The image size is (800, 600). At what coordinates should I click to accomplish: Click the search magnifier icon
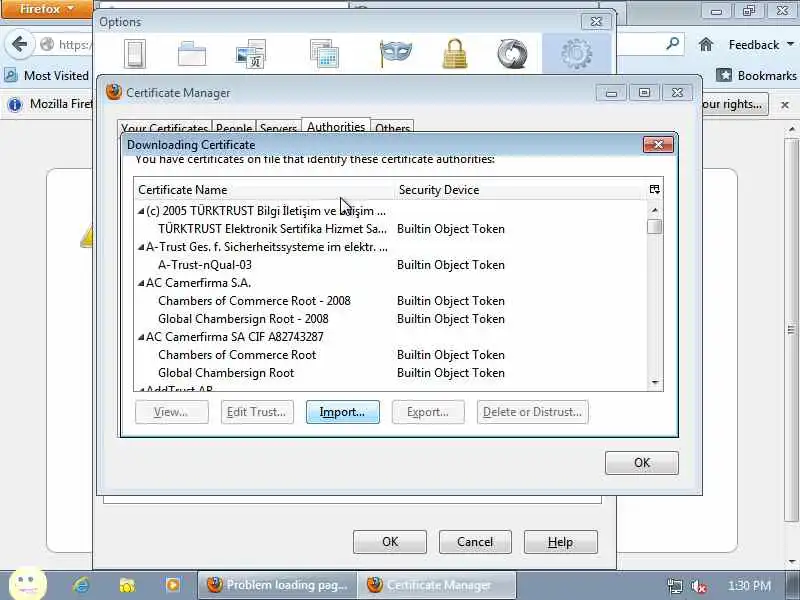pos(673,44)
